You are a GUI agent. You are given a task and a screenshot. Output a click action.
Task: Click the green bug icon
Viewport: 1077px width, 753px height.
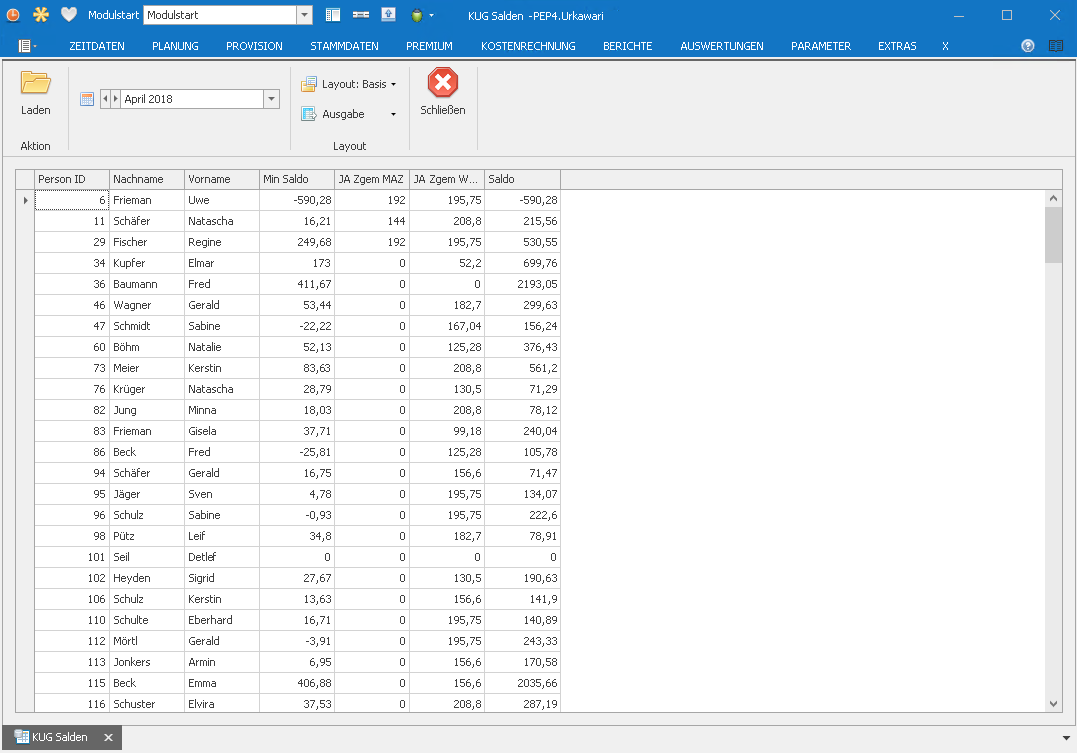tap(417, 15)
